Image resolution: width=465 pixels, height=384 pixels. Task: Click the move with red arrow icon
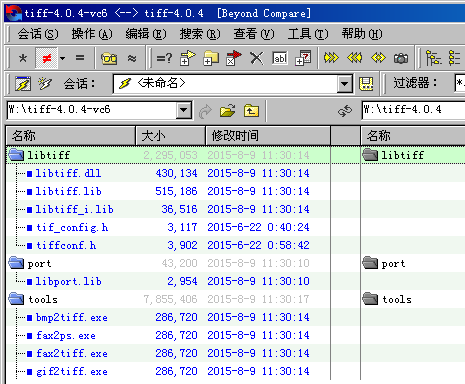coord(234,58)
